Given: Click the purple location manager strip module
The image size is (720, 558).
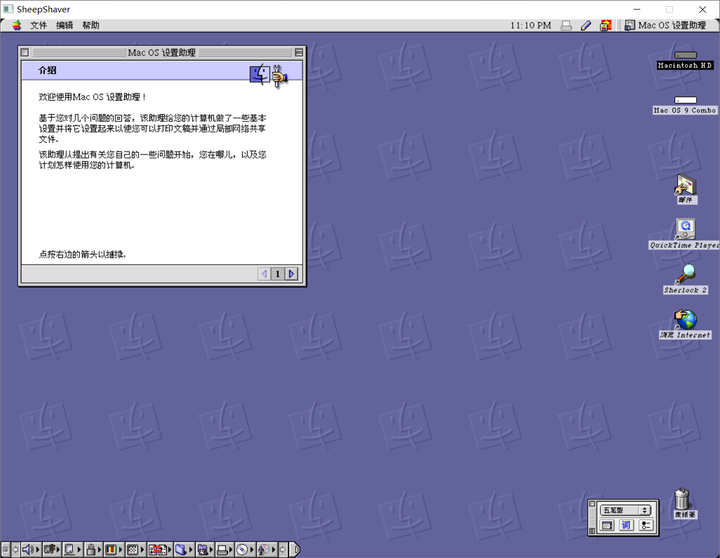Looking at the screenshot, I should [203, 549].
